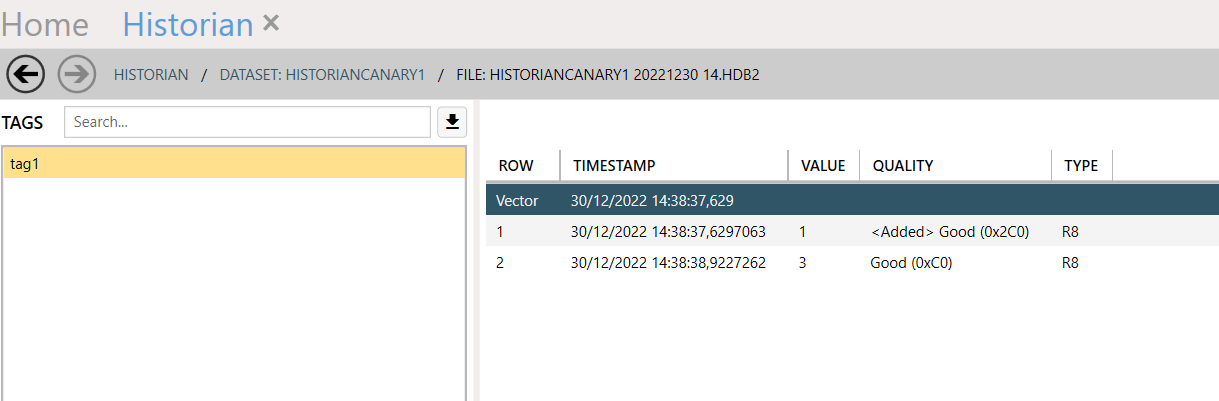Close the Historian tab with the X
Viewport: 1219px width, 401px height.
(270, 23)
